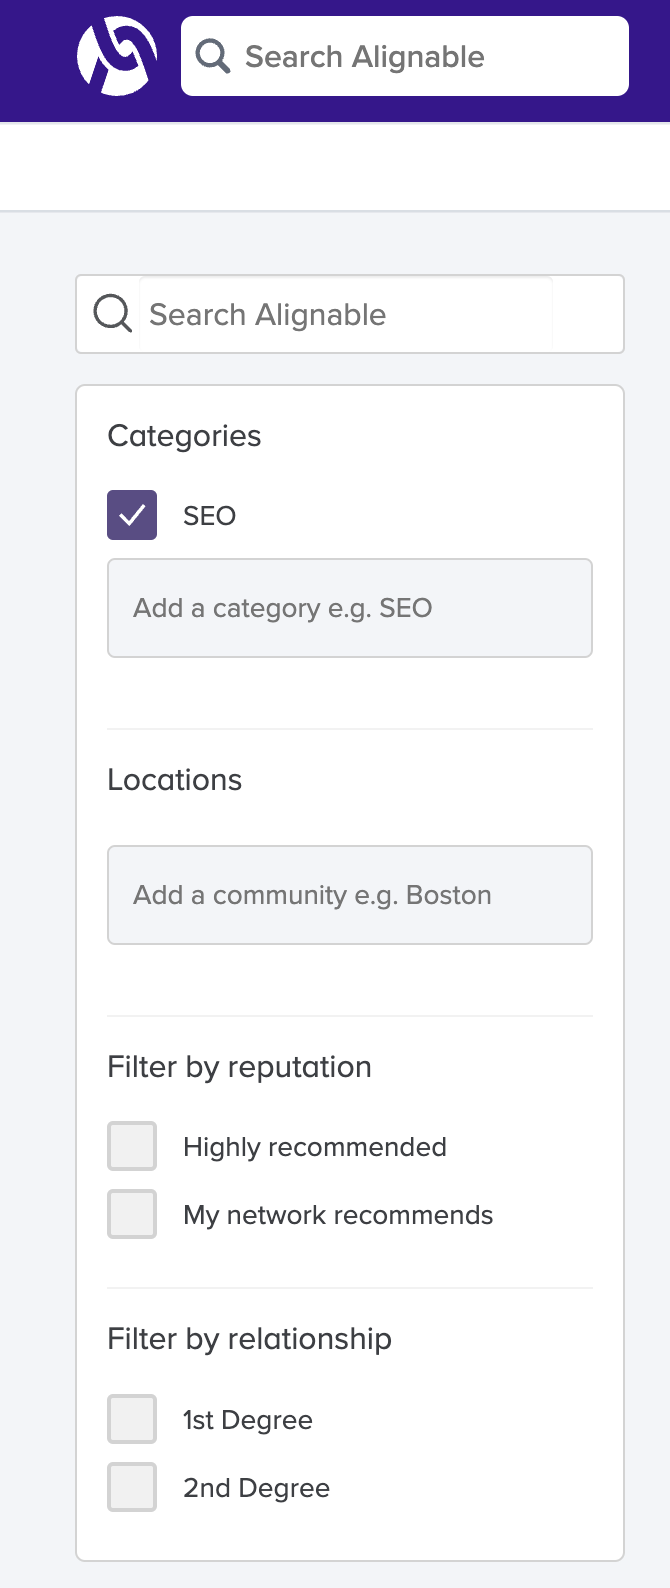This screenshot has height=1588, width=670.
Task: Click the Highly recommended label text
Action: click(315, 1147)
